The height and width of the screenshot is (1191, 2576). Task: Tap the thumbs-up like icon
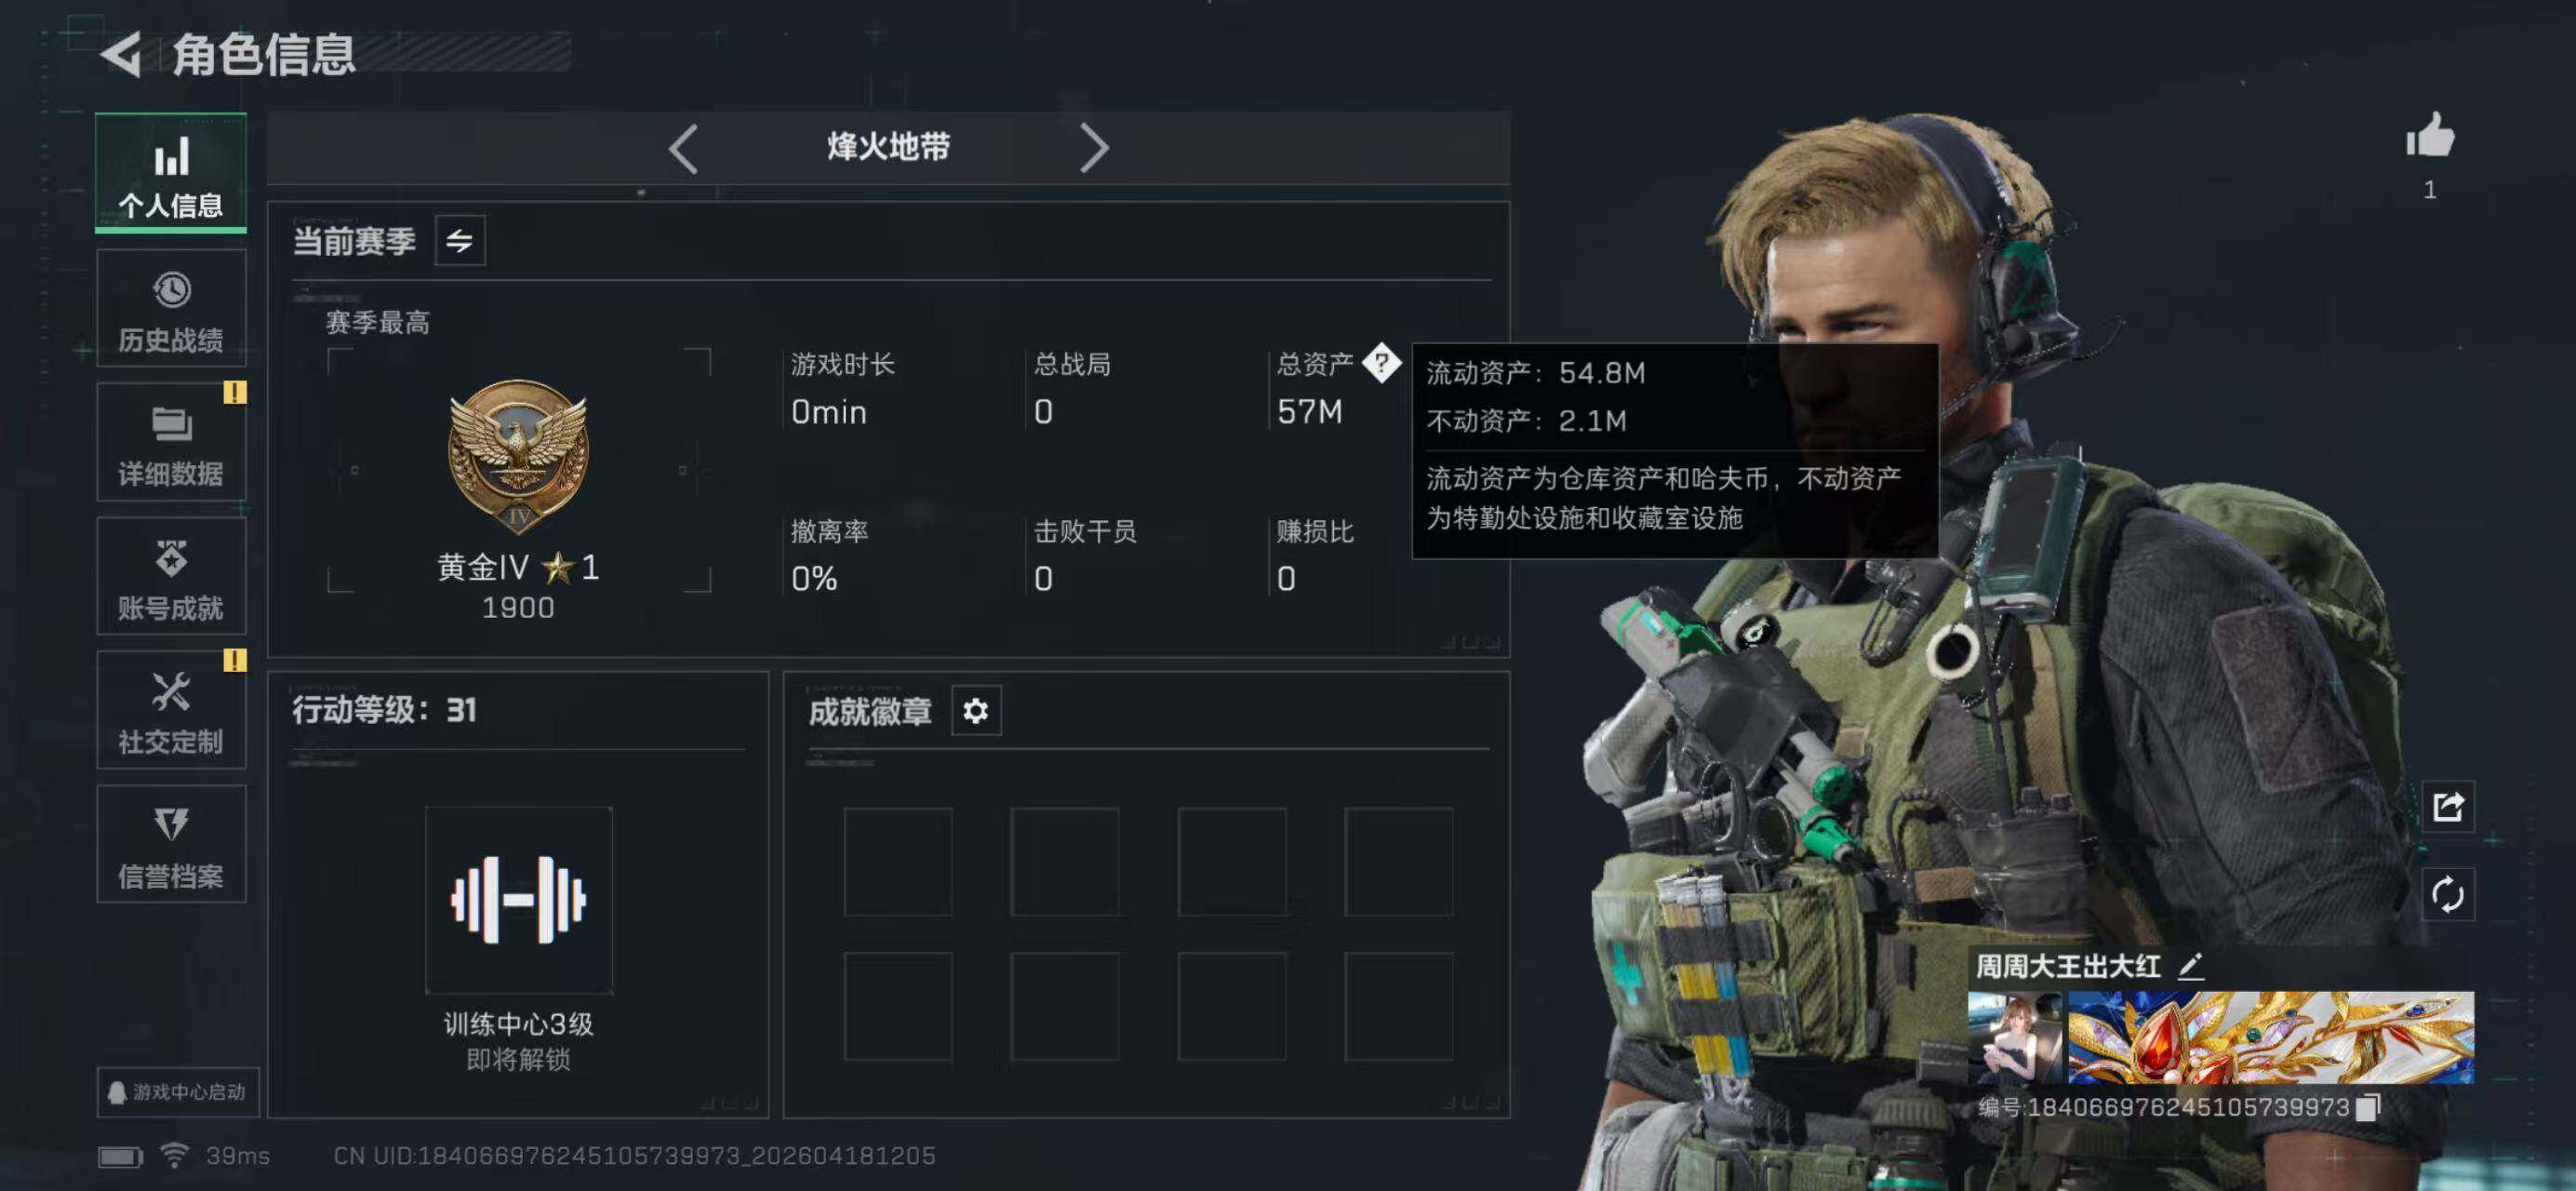click(x=2430, y=135)
